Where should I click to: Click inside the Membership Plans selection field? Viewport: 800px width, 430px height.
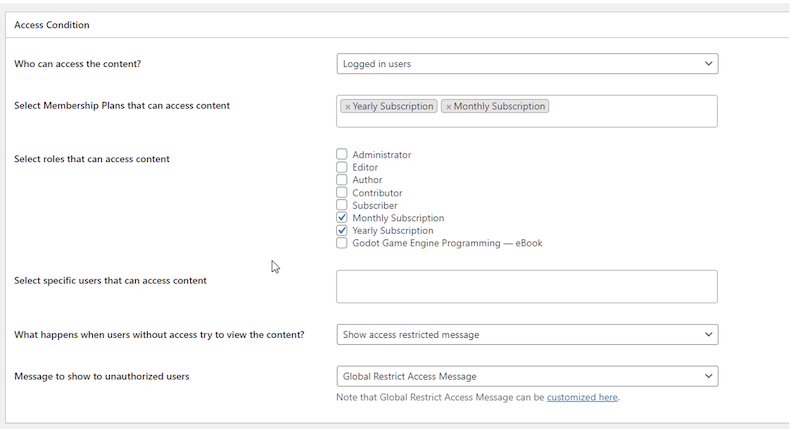(x=527, y=111)
